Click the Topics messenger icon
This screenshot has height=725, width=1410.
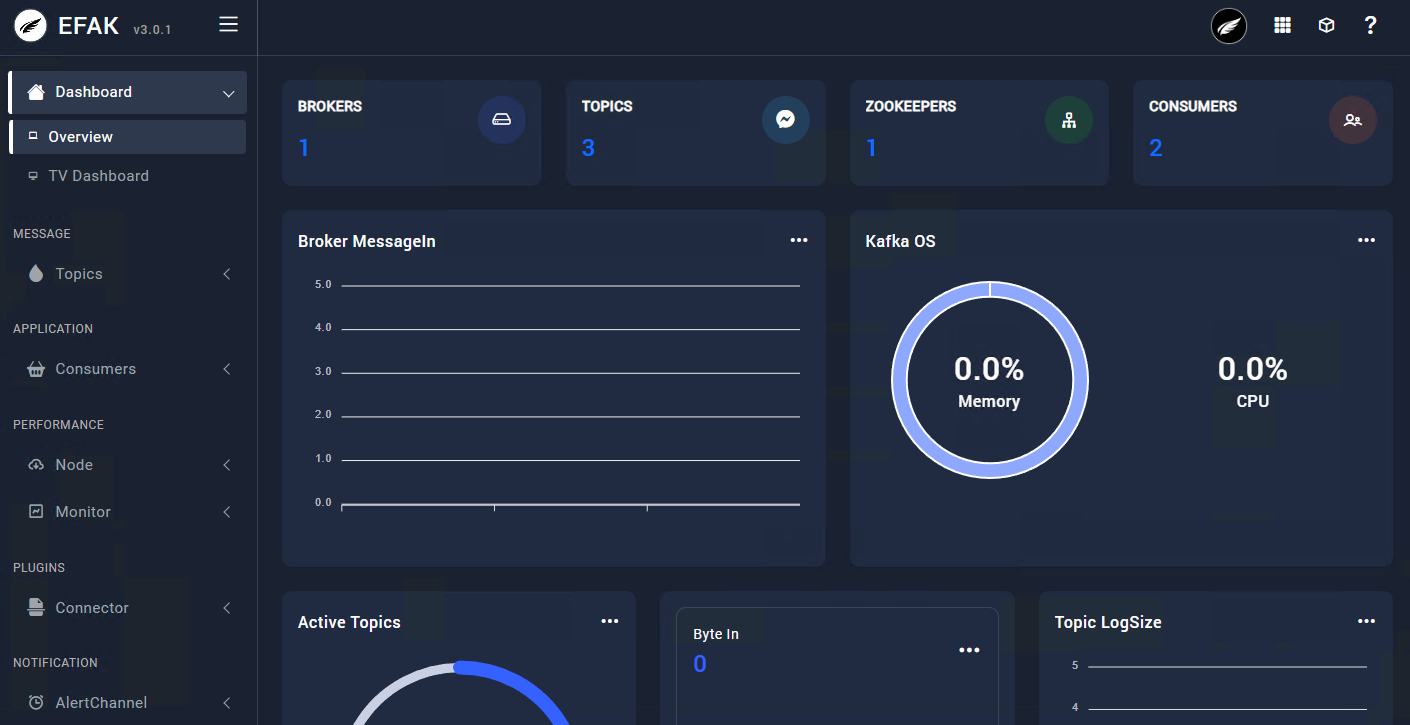click(x=786, y=120)
